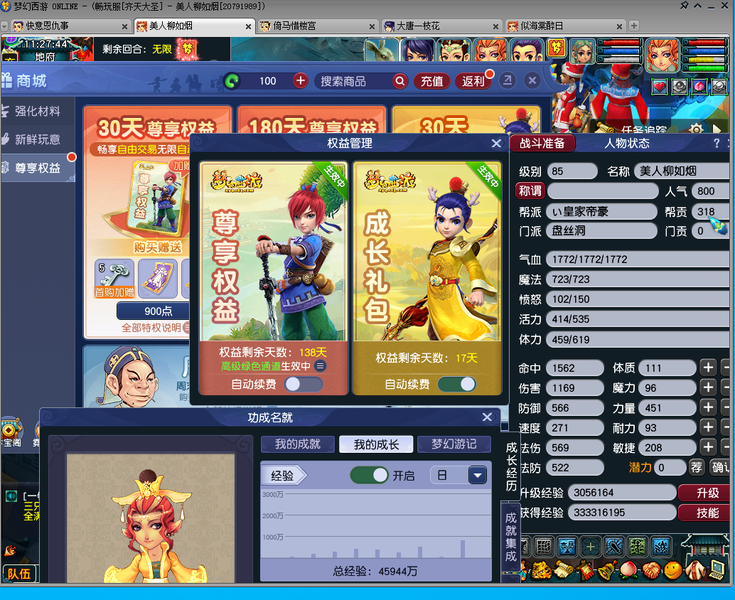Switch to 快意恩仇事 window tab
Screen dimensions: 735x600
[69, 26]
